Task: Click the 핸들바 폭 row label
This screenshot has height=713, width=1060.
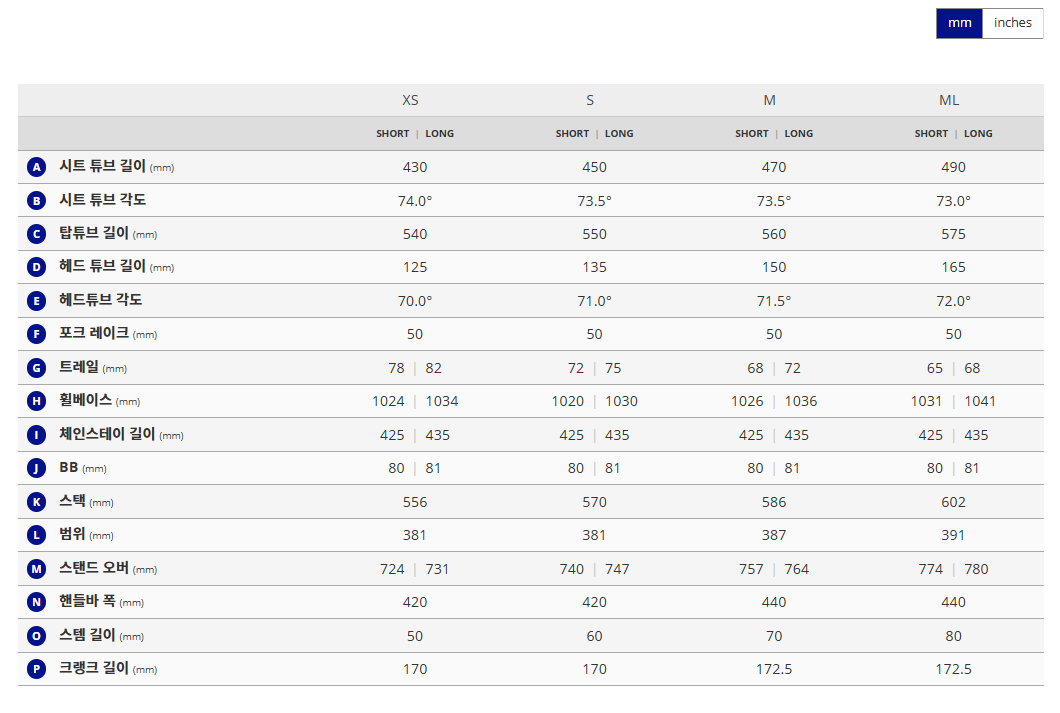Action: click(x=88, y=602)
